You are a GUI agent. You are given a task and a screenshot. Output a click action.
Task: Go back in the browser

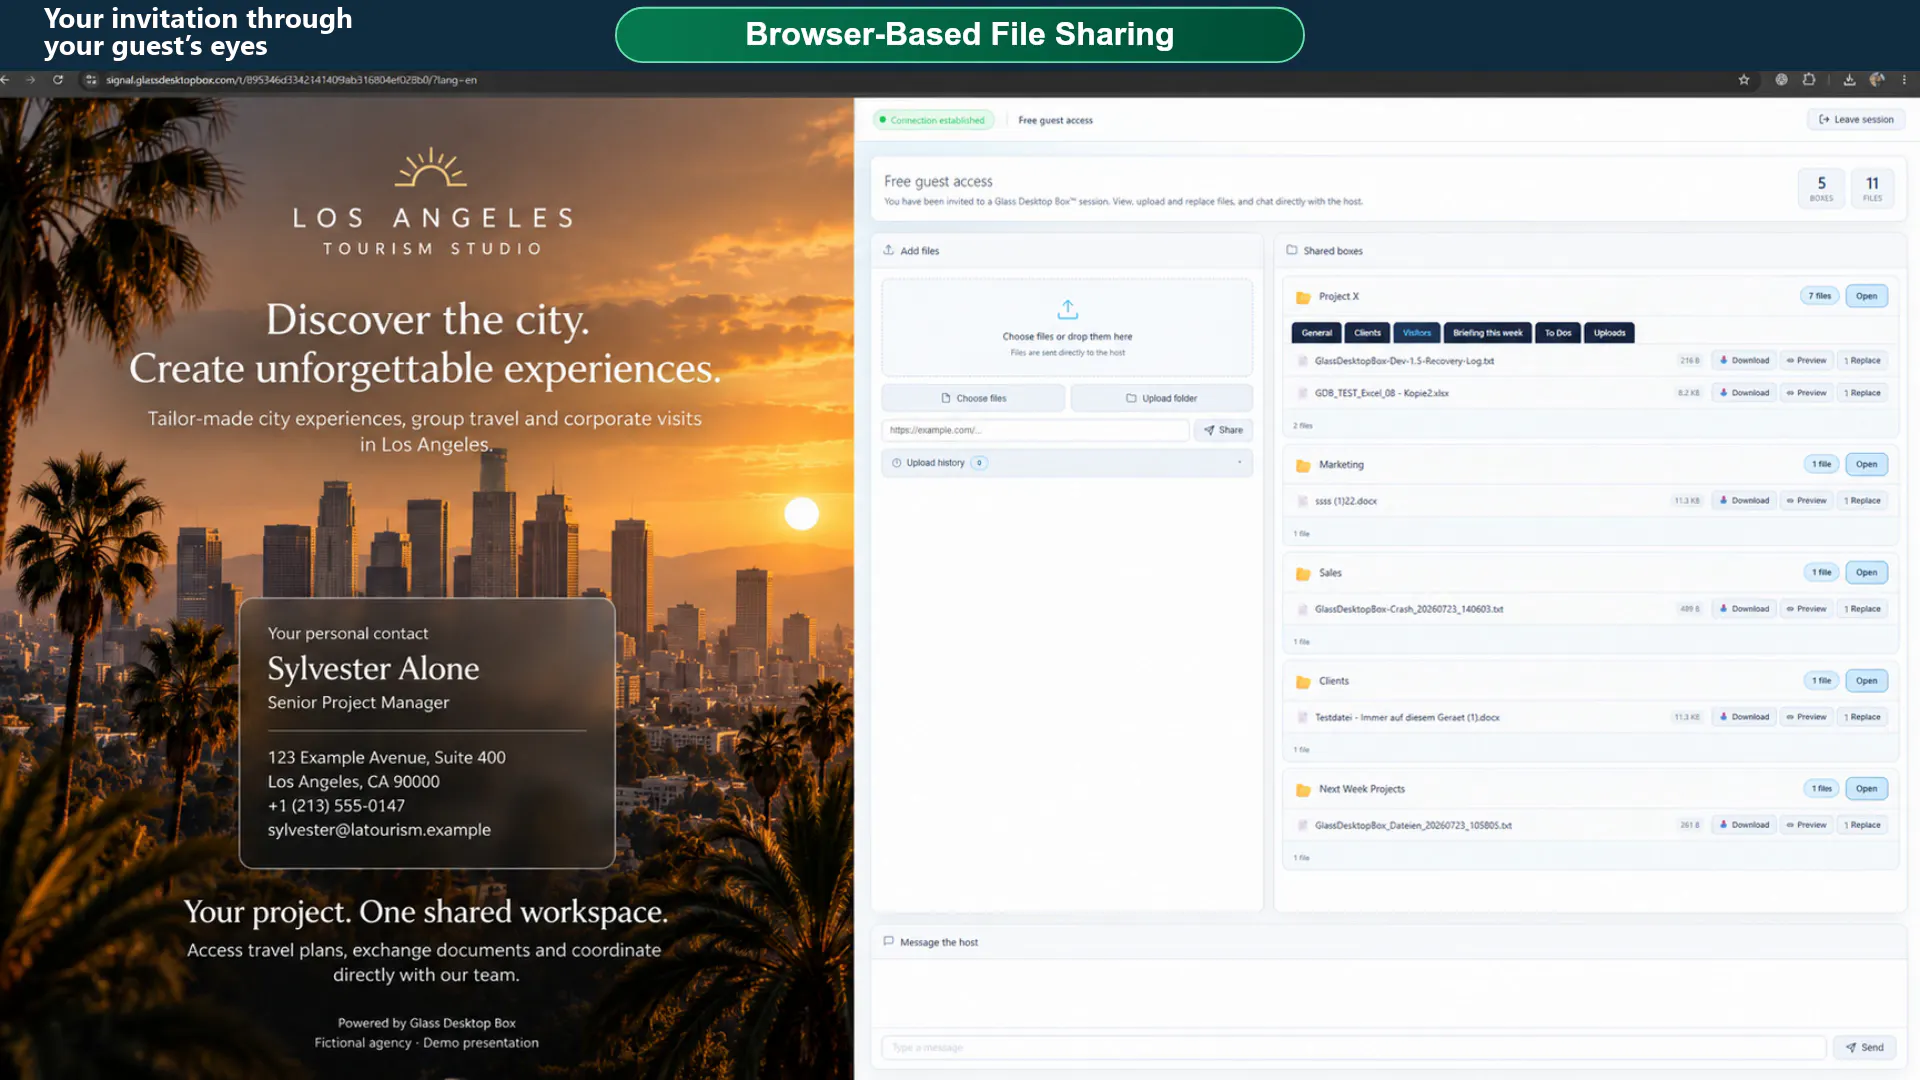[x=6, y=80]
